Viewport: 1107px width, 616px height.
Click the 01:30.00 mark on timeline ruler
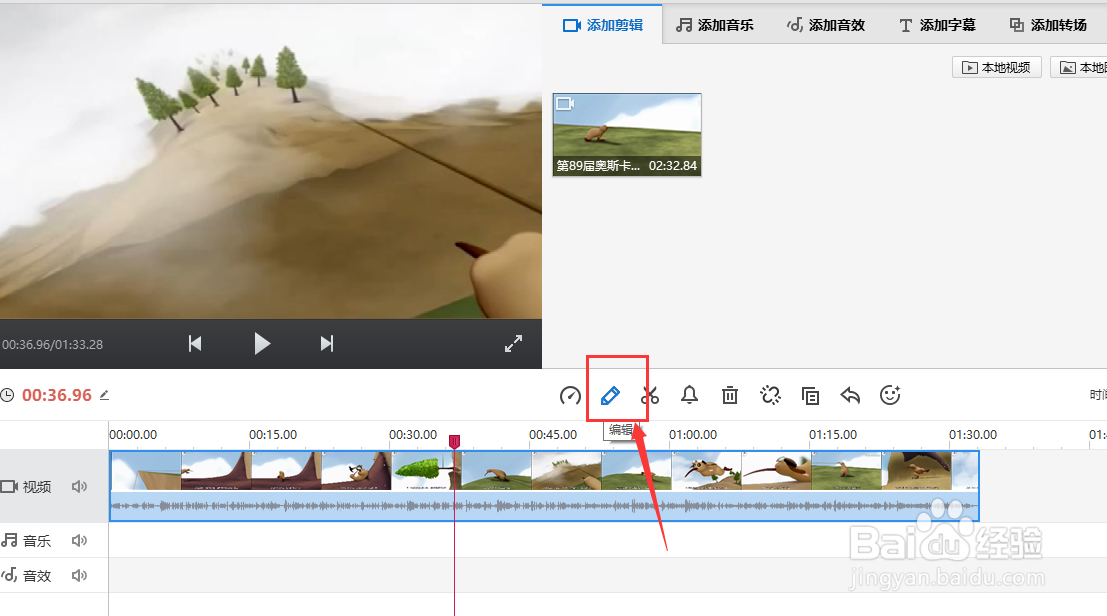(973, 435)
